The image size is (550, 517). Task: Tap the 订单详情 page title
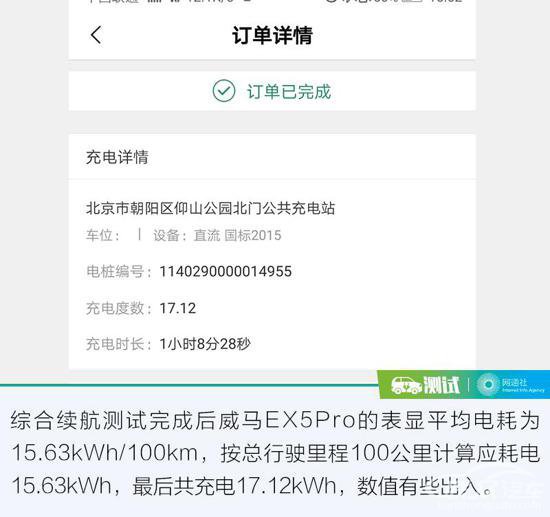pos(272,35)
